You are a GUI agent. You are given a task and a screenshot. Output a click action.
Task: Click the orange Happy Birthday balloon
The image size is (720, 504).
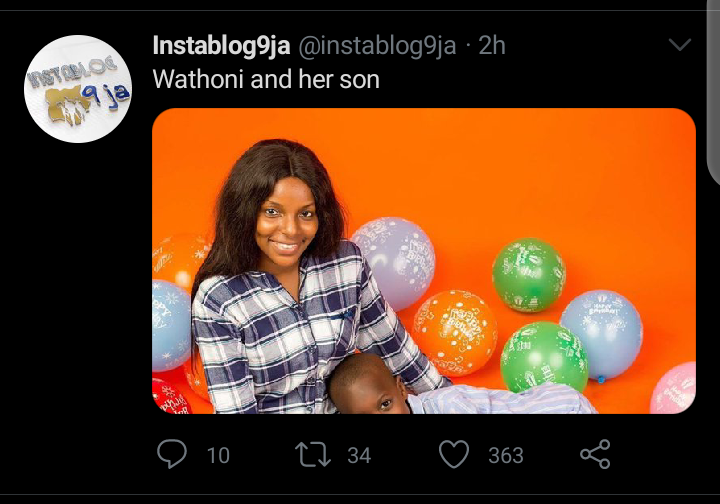pos(455,332)
